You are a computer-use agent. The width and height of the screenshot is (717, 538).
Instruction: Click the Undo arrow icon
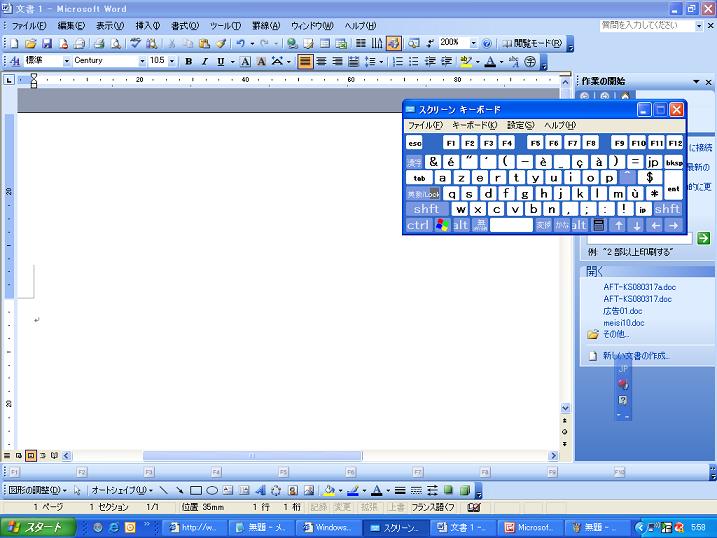coord(241,43)
